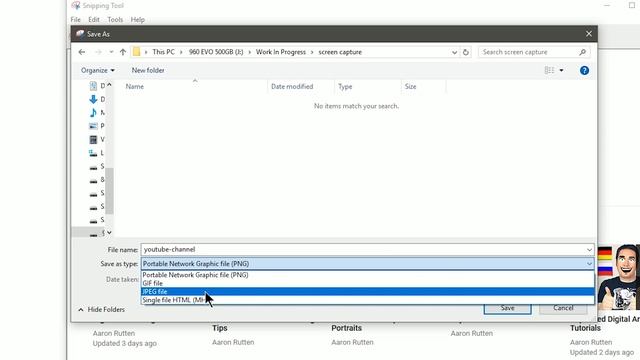Viewport: 640px width, 360px height.
Task: Click the search magnifier icon
Action: (x=582, y=52)
